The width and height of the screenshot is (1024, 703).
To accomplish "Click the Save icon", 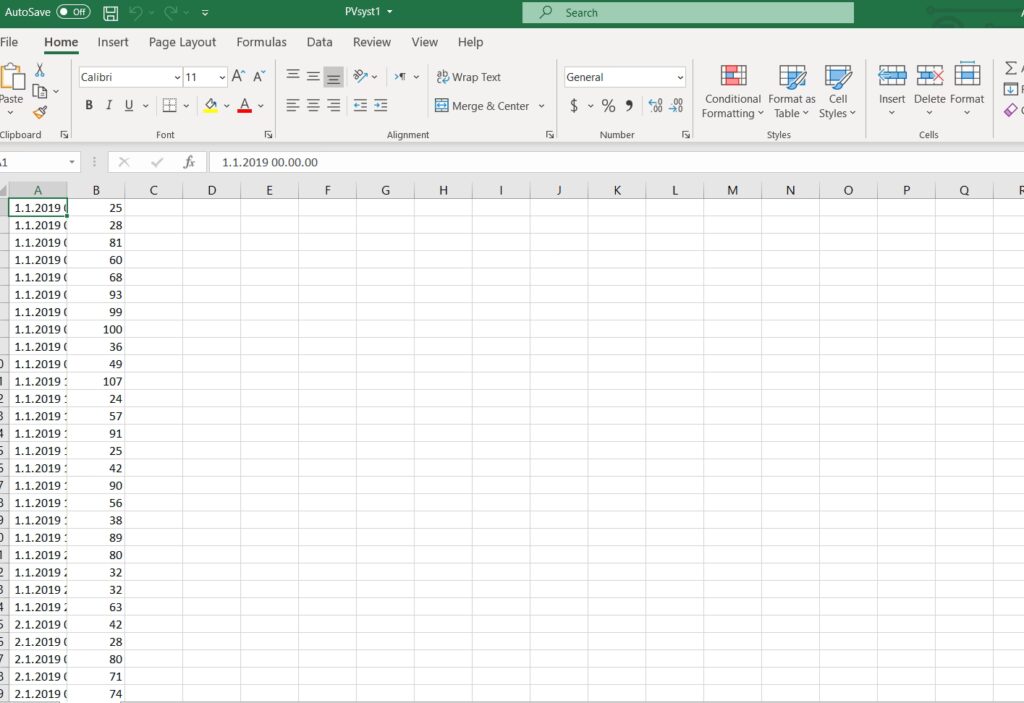I will [x=110, y=12].
